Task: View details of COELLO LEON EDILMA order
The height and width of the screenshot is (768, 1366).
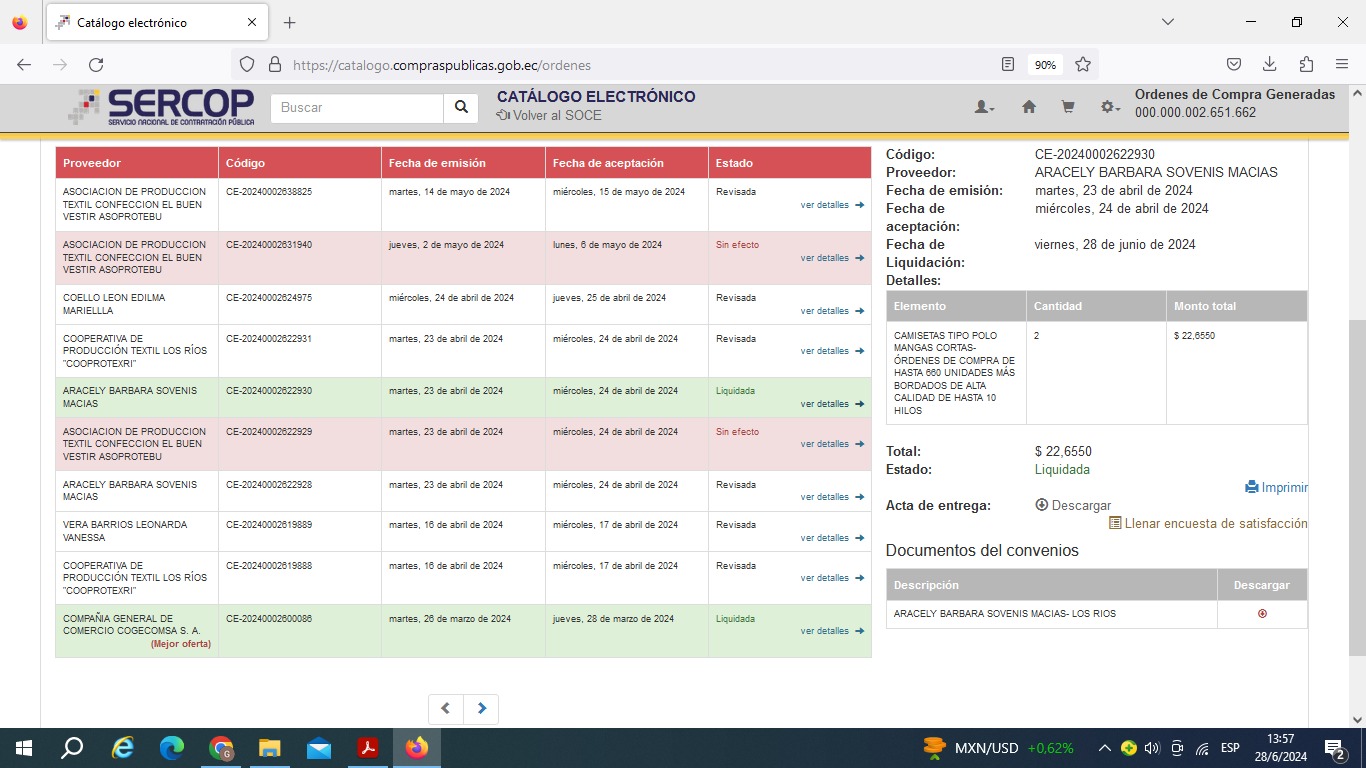Action: (x=831, y=311)
